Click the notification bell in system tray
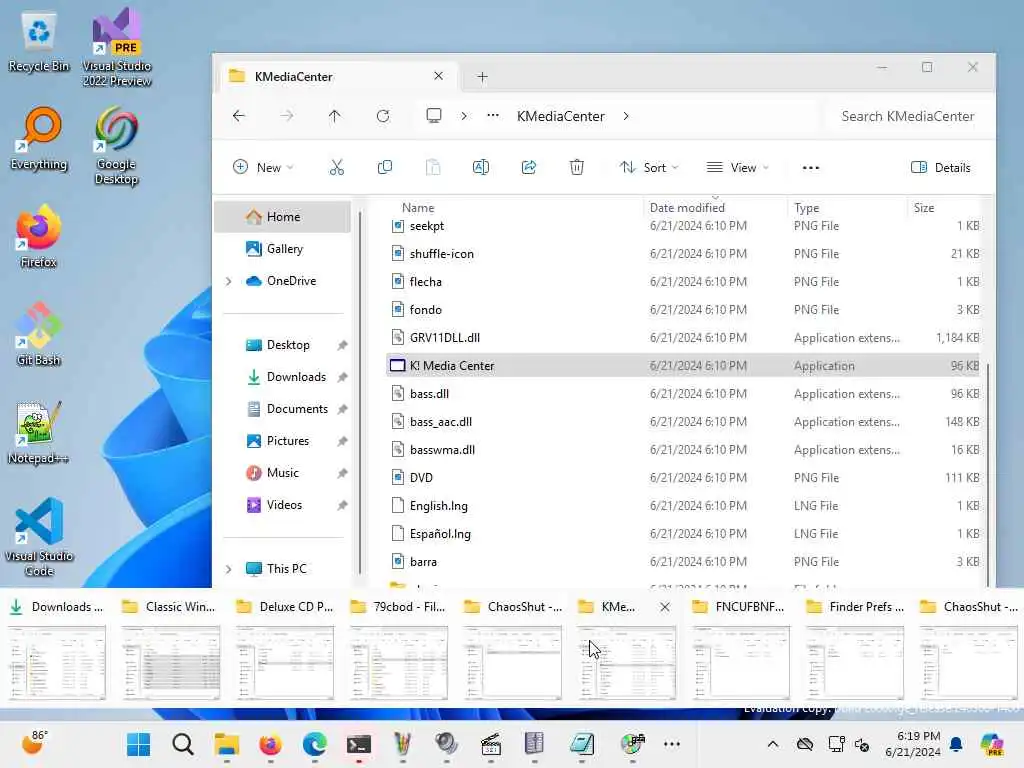The width and height of the screenshot is (1024, 768). point(956,744)
